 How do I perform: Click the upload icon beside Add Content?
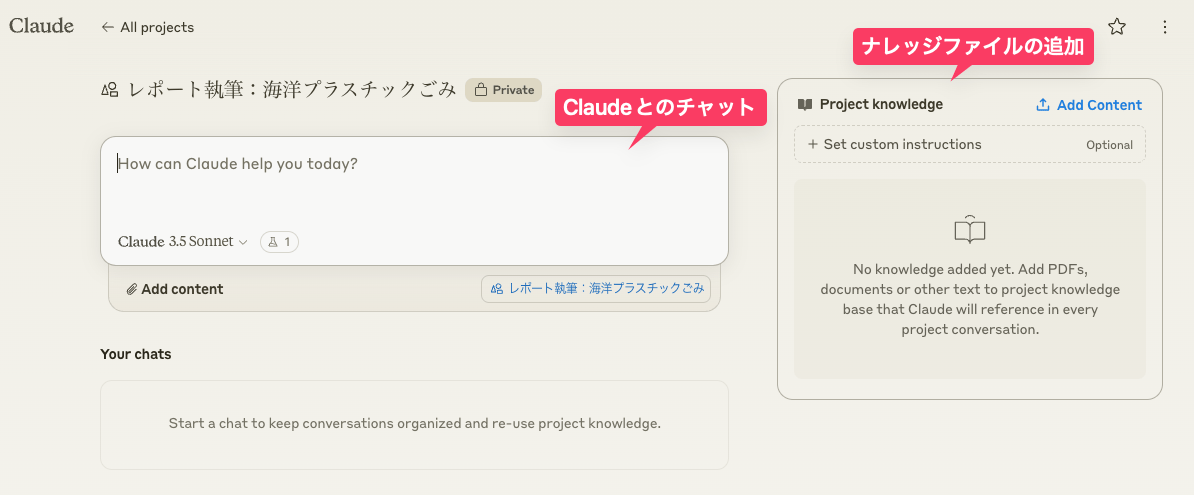point(1043,105)
